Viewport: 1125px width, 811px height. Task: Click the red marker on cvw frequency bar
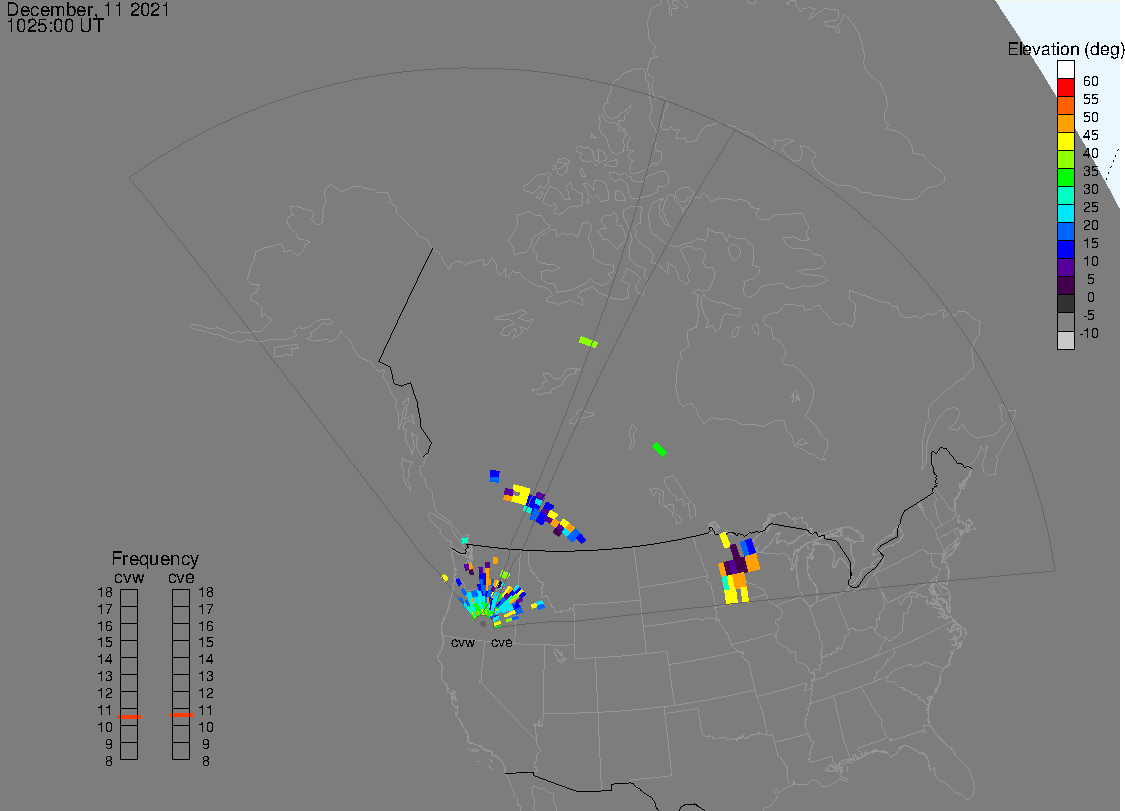coord(129,716)
